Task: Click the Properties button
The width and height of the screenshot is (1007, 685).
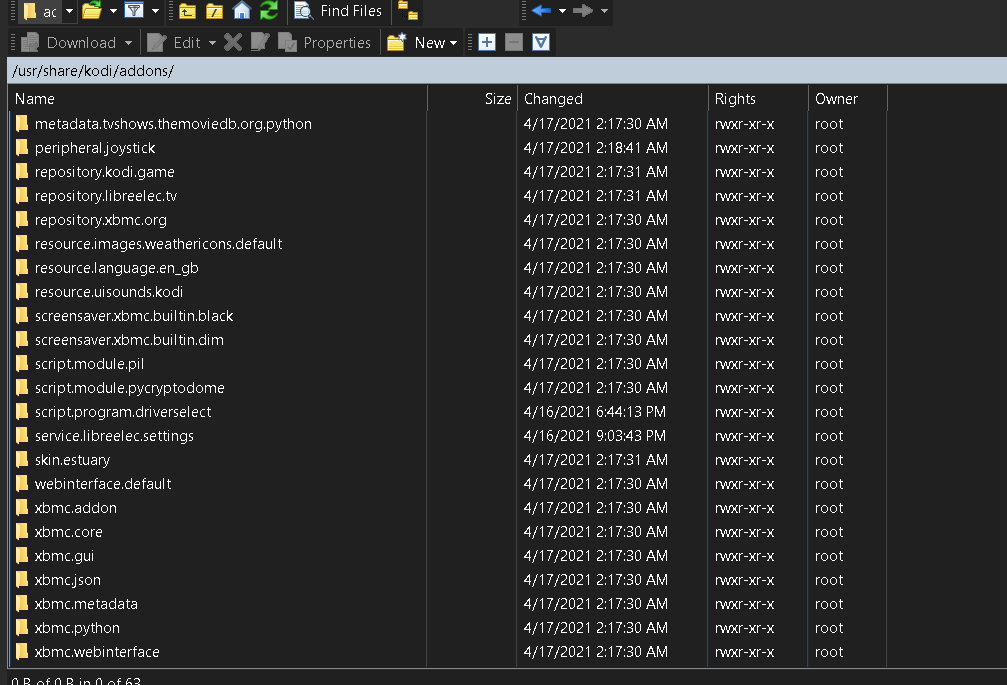Action: [325, 42]
